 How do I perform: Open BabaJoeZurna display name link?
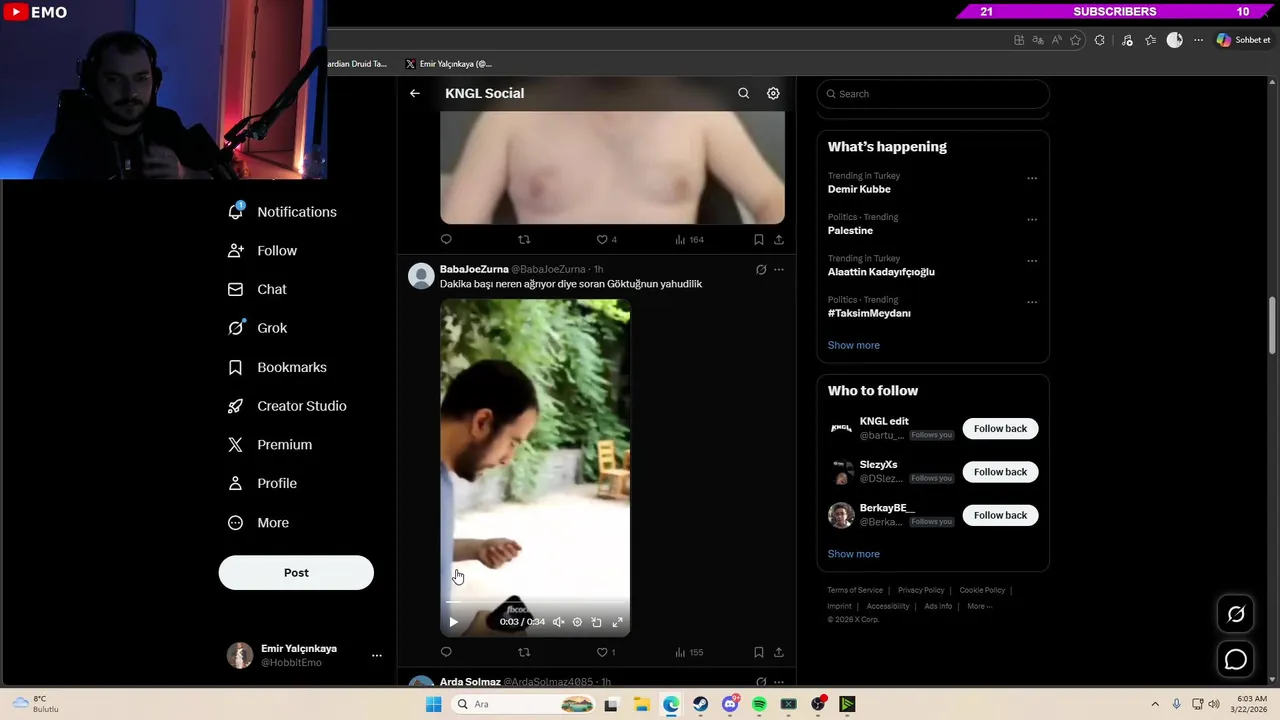click(x=474, y=269)
